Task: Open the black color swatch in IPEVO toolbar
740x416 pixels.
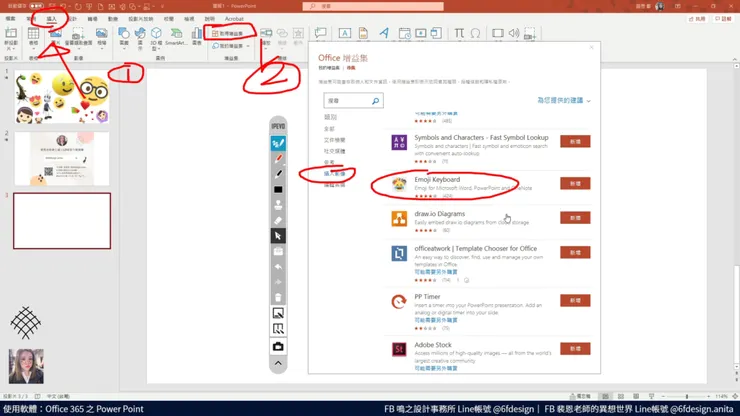Action: click(278, 189)
